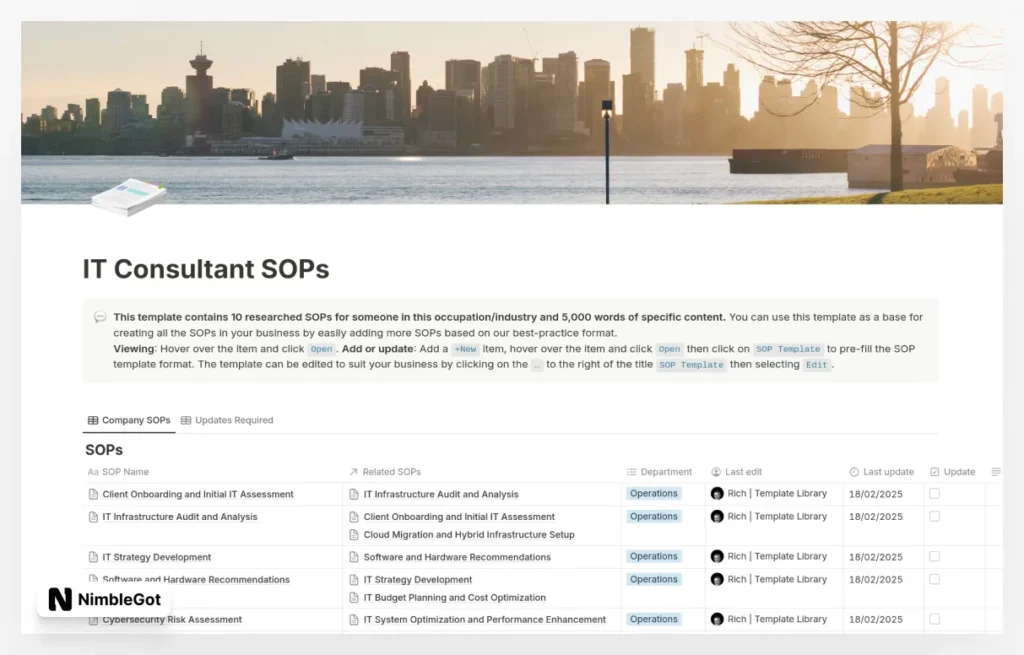This screenshot has height=655, width=1024.
Task: Tick the Update box for Client Onboarding row
Action: pos(932,493)
